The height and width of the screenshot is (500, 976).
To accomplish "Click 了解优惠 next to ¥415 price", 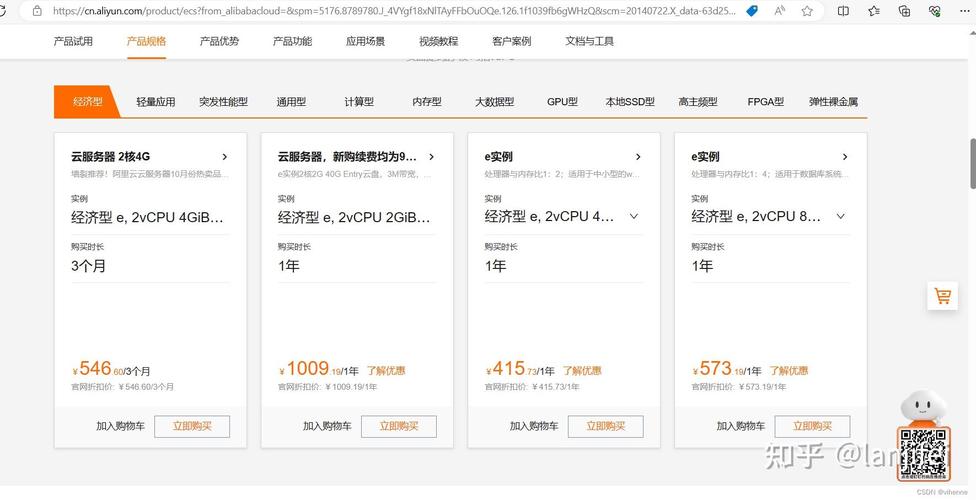I will (582, 370).
